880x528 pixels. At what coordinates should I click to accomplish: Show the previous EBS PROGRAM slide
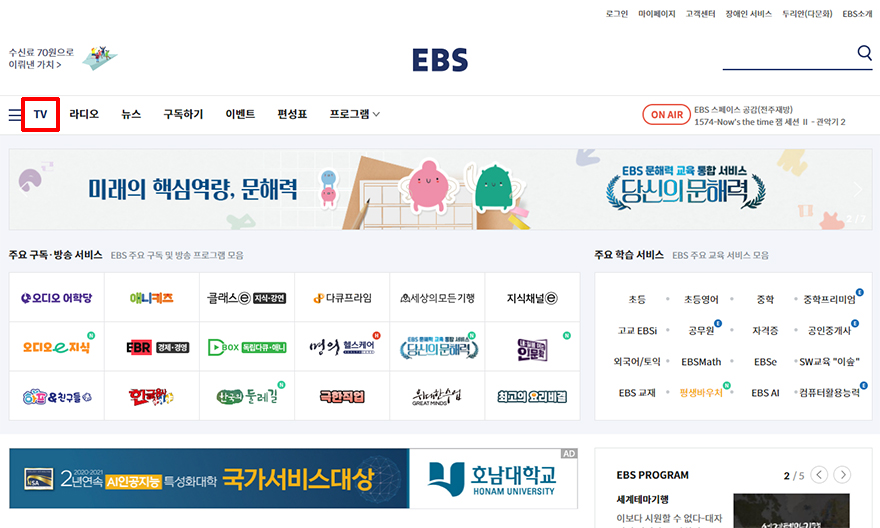(819, 475)
